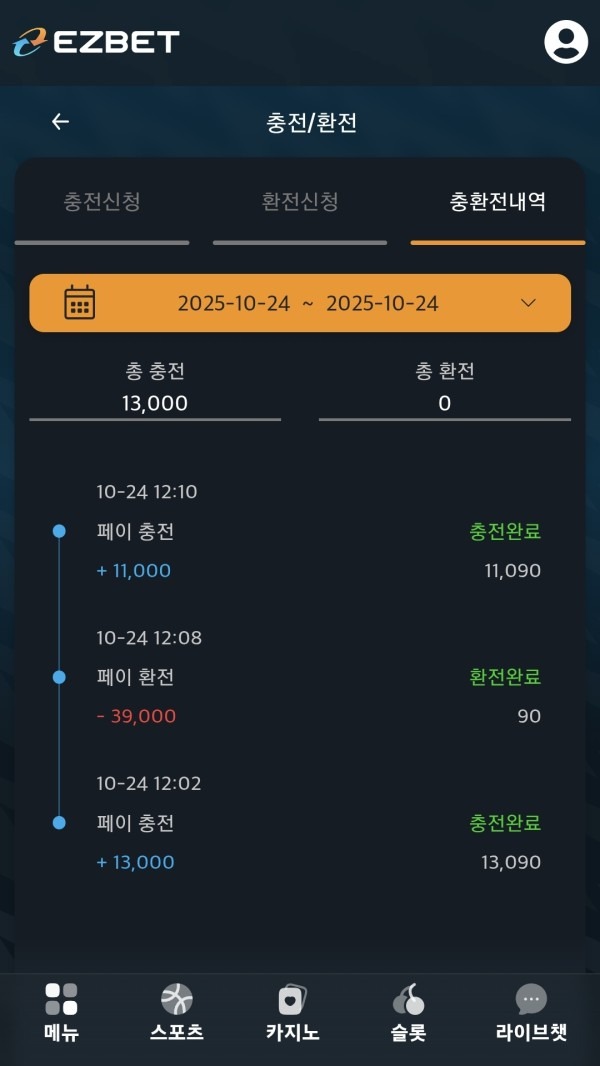The height and width of the screenshot is (1066, 600).
Task: Switch to the 환전신청 tab
Action: (x=300, y=202)
